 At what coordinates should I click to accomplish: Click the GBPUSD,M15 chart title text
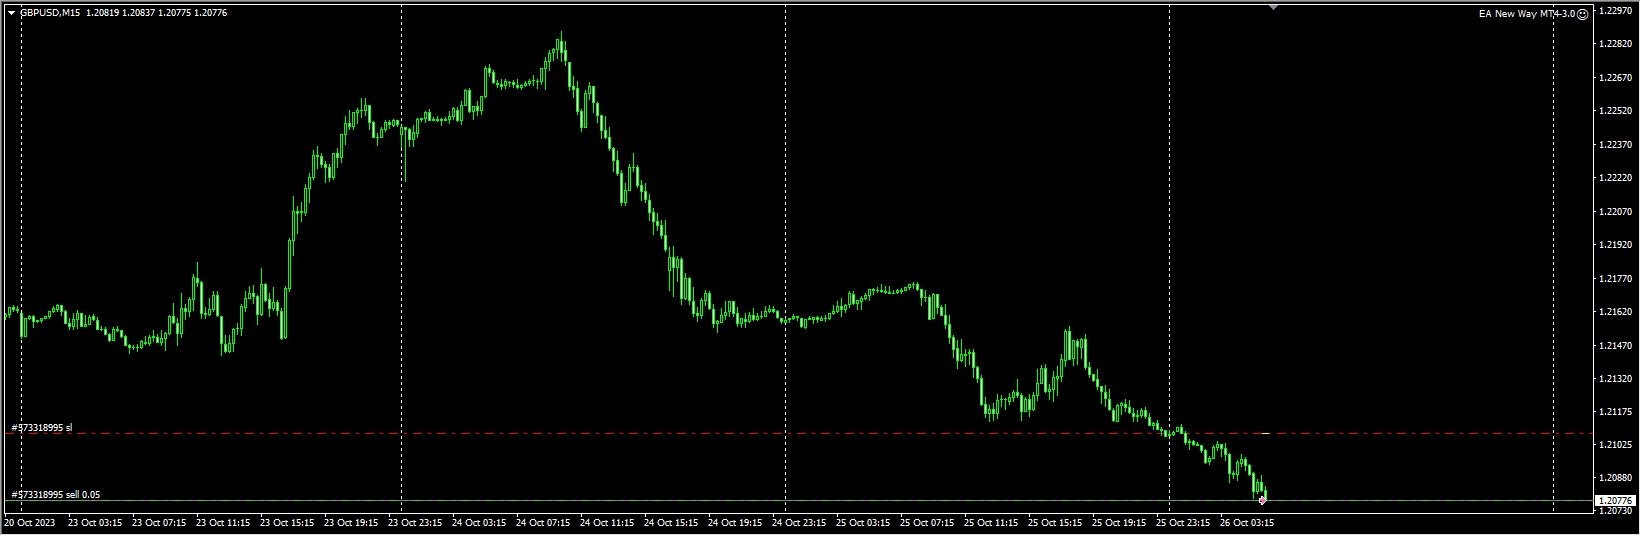51,13
